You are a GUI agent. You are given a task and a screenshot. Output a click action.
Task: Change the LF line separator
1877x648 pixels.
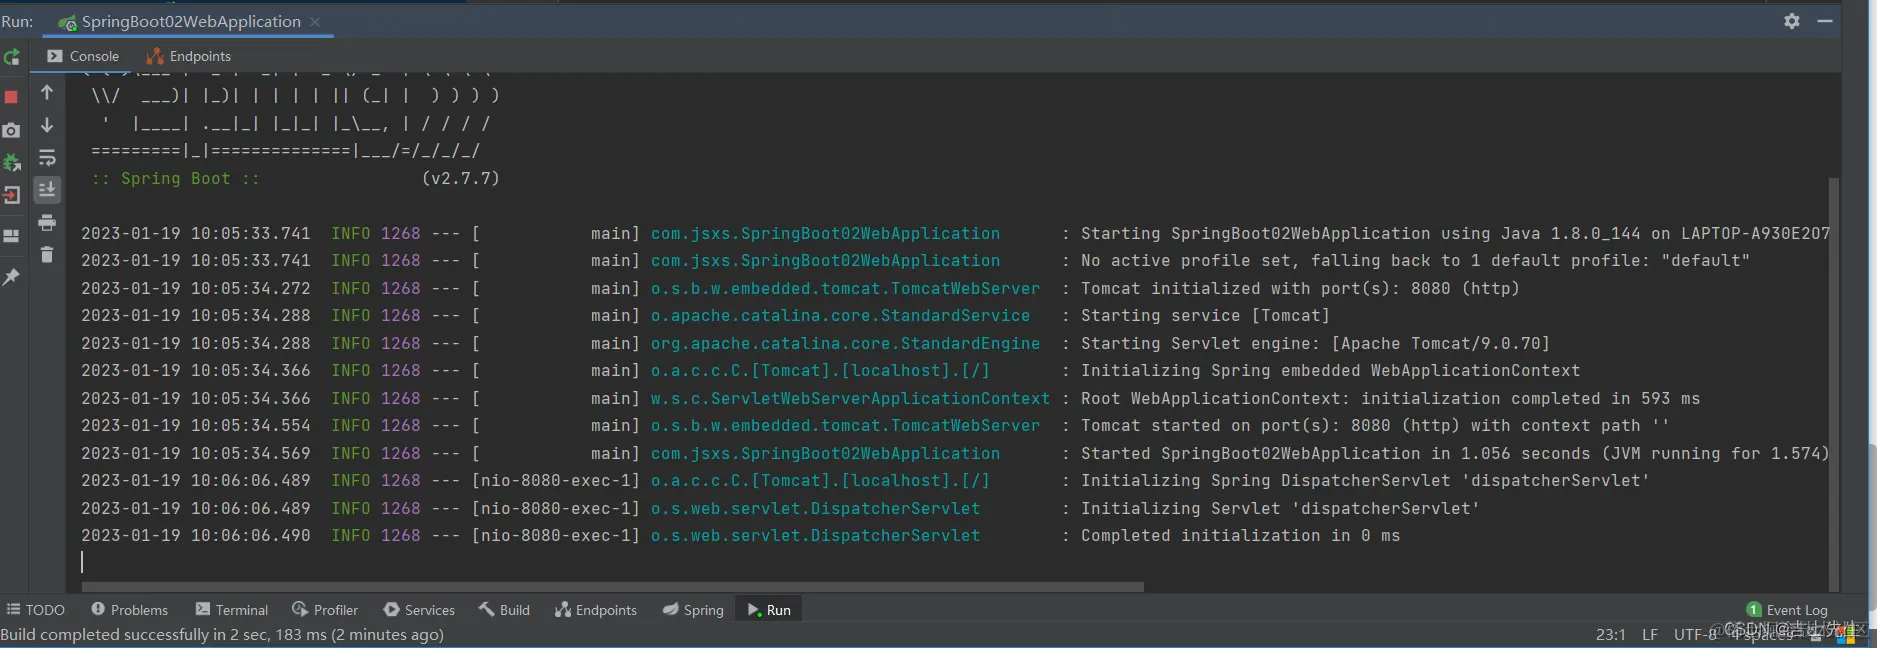(1650, 634)
